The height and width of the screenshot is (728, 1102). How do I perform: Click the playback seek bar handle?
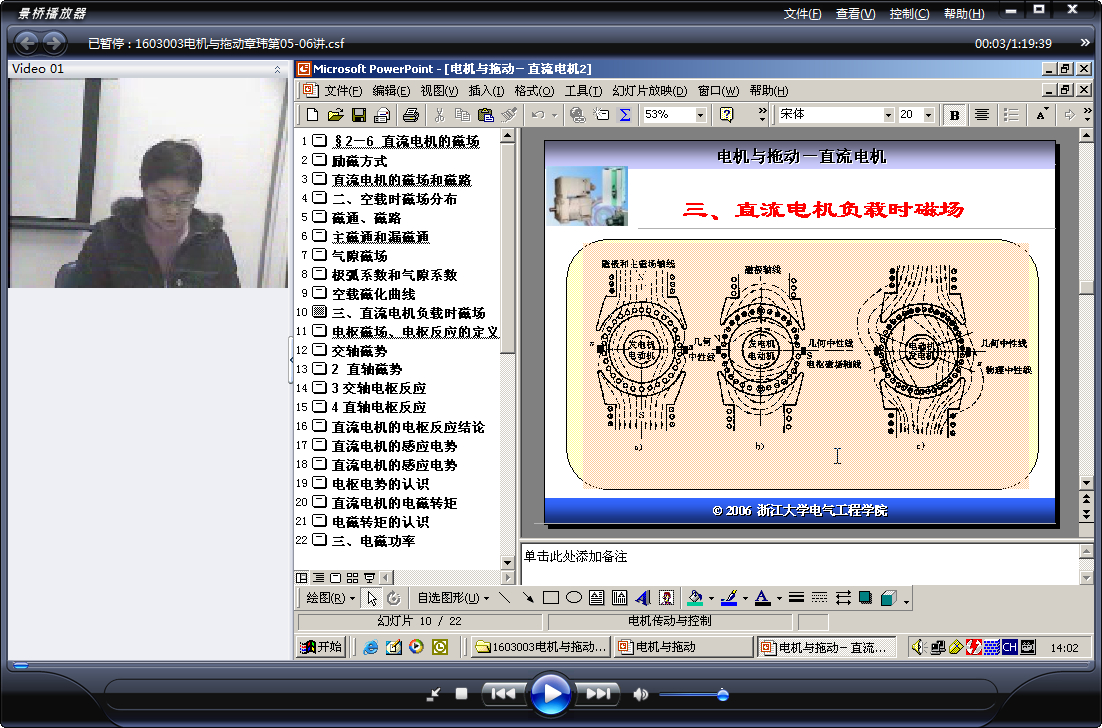tap(21, 665)
